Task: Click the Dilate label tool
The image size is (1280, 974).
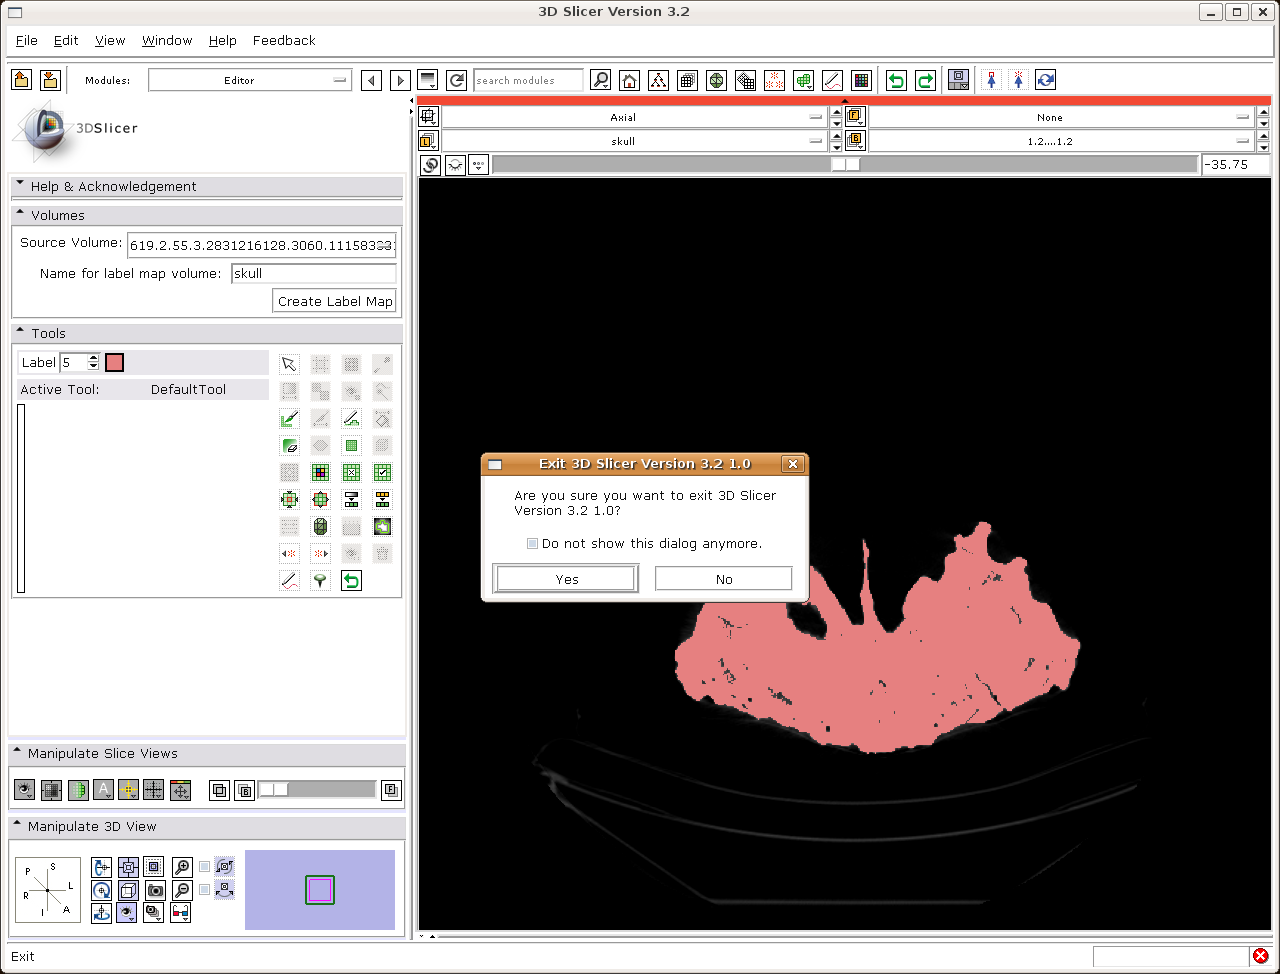Action: 320,499
